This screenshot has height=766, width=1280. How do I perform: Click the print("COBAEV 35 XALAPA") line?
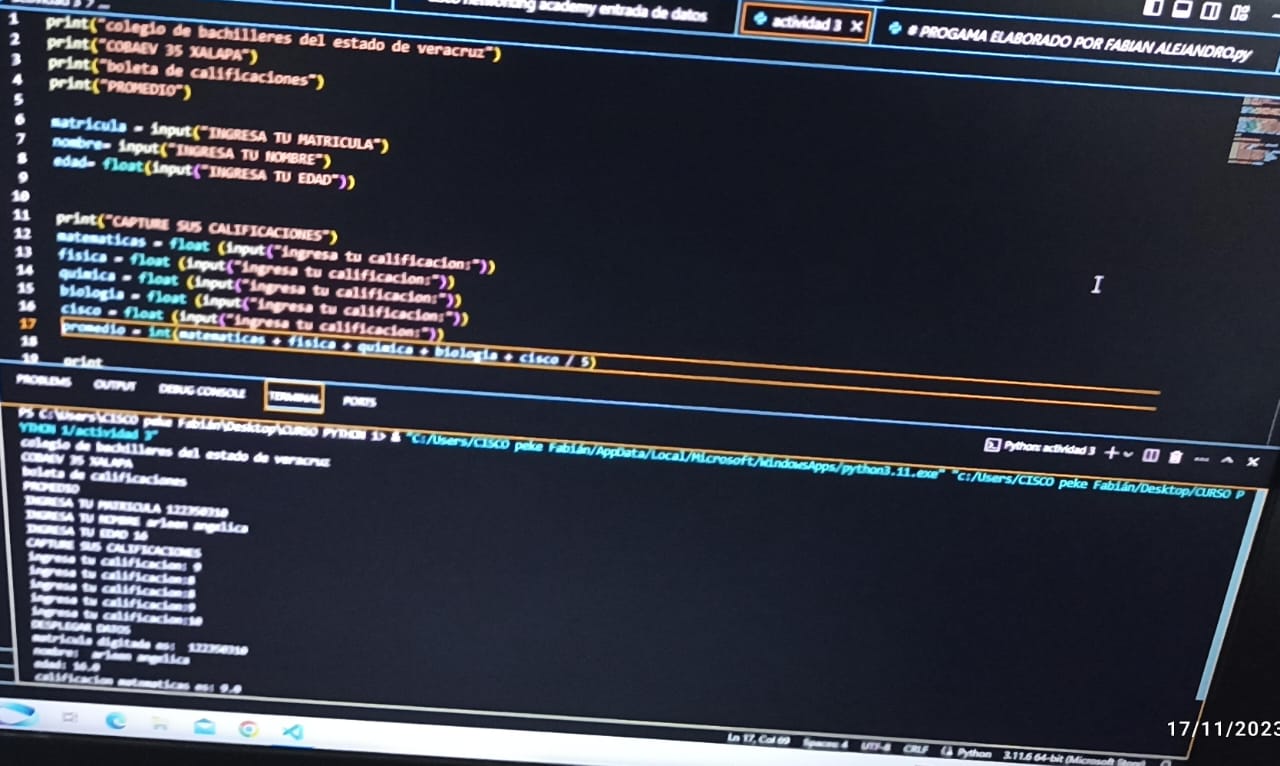pos(152,50)
